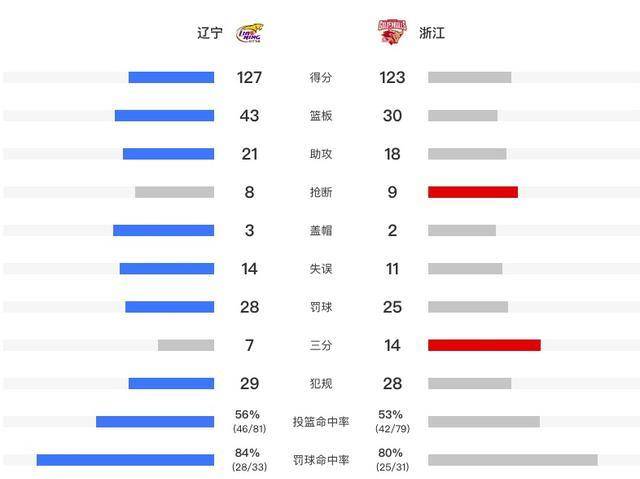This screenshot has height=479, width=640.
Task: Select the 失误 turnovers label
Action: pos(321,268)
